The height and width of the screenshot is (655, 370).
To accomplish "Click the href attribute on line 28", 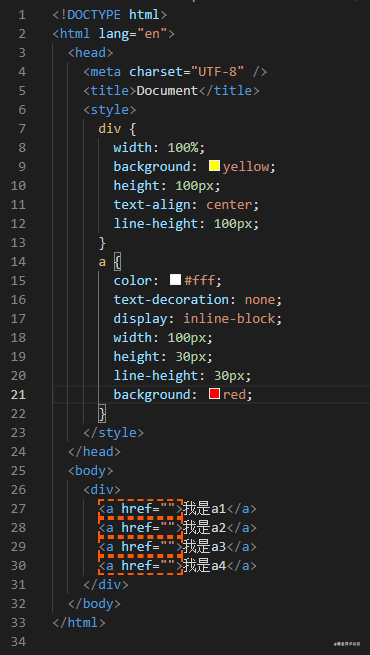I will [x=137, y=528].
